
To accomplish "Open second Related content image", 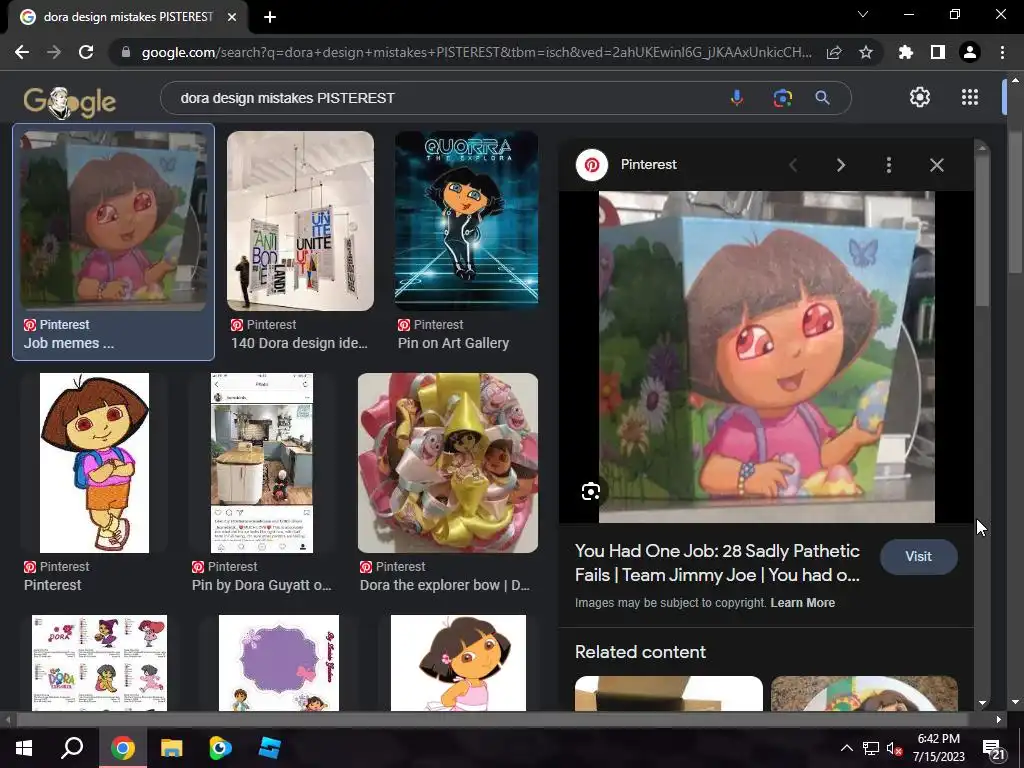I will point(864,694).
